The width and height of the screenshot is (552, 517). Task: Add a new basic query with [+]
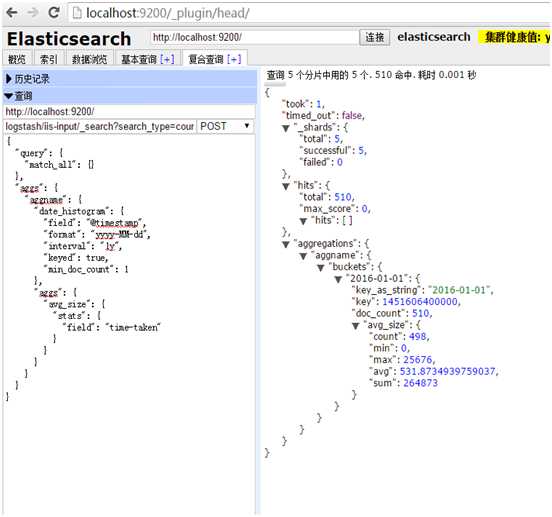coord(167,59)
